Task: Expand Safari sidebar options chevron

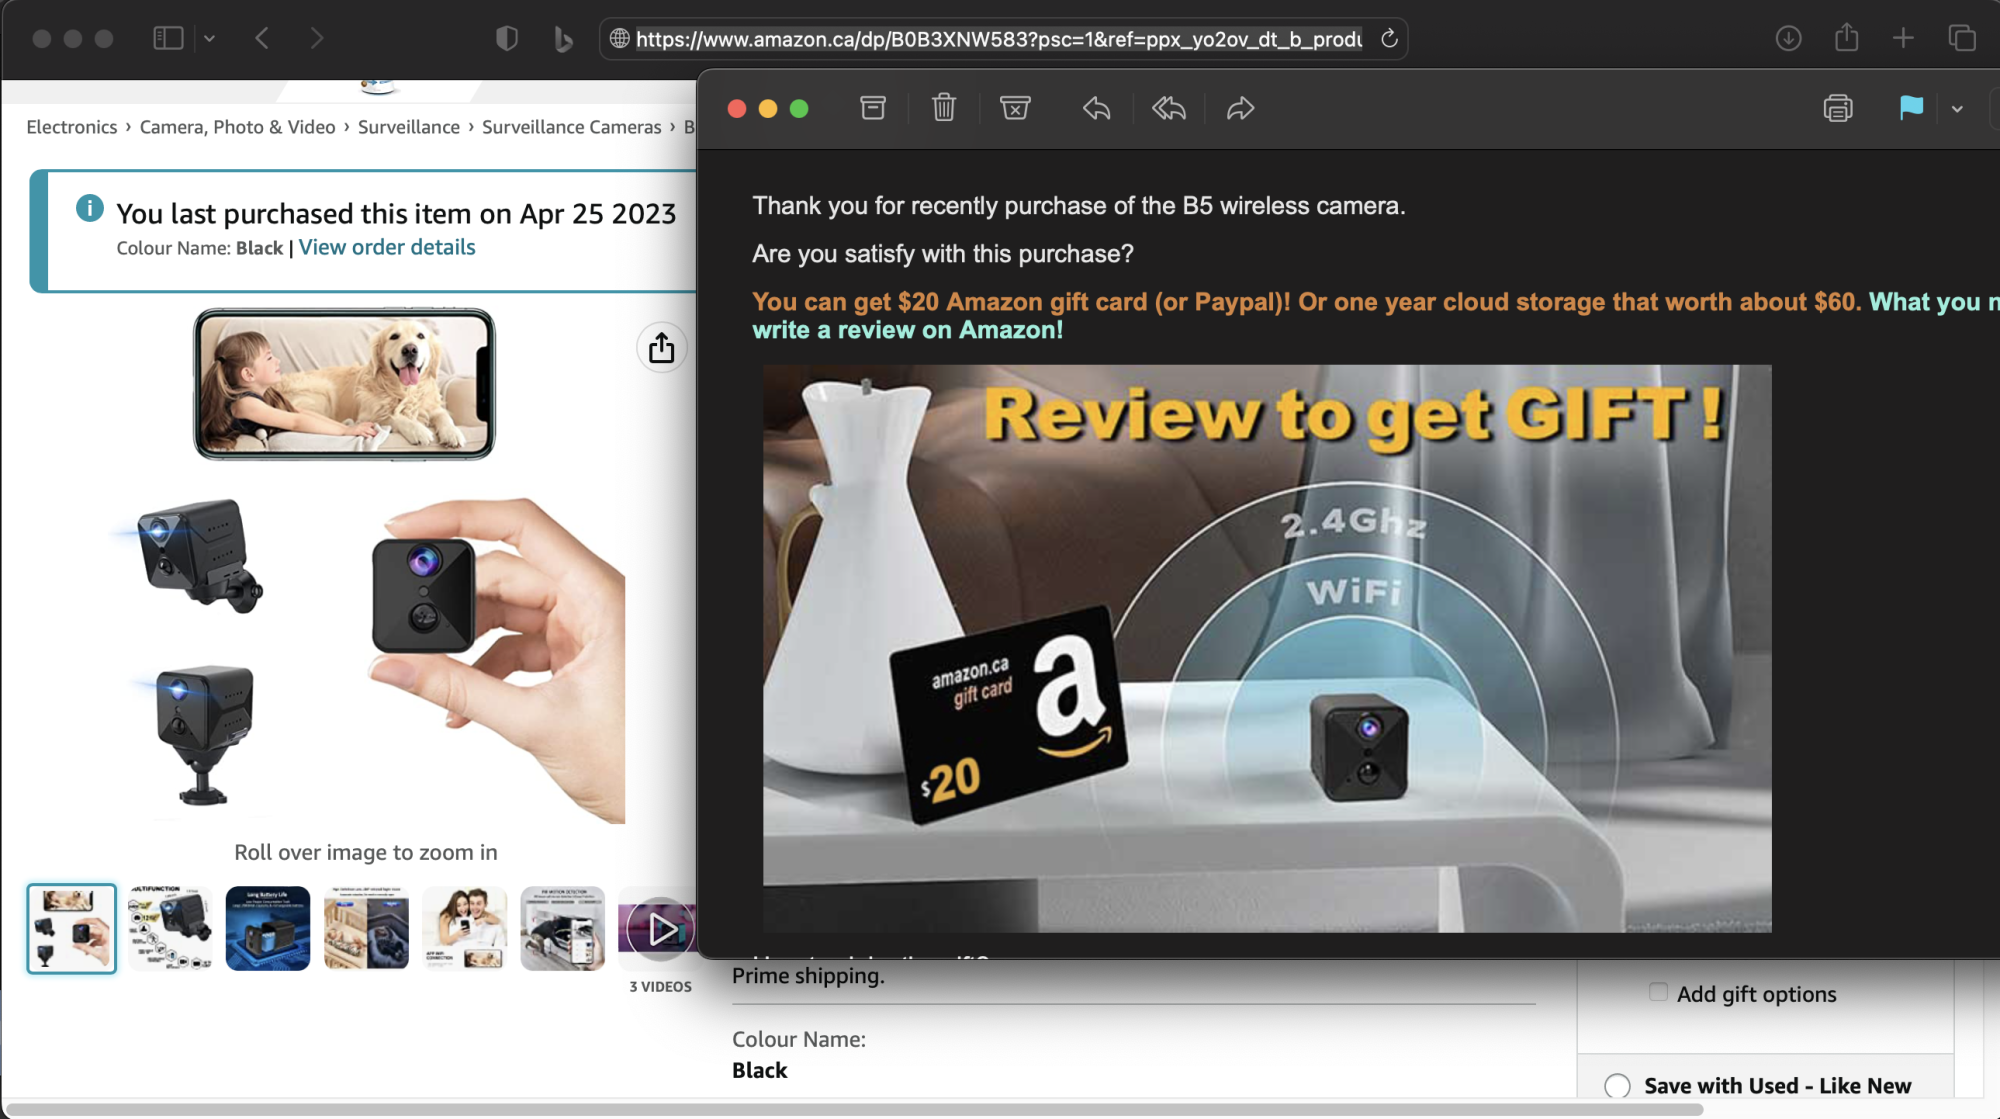Action: [x=209, y=39]
